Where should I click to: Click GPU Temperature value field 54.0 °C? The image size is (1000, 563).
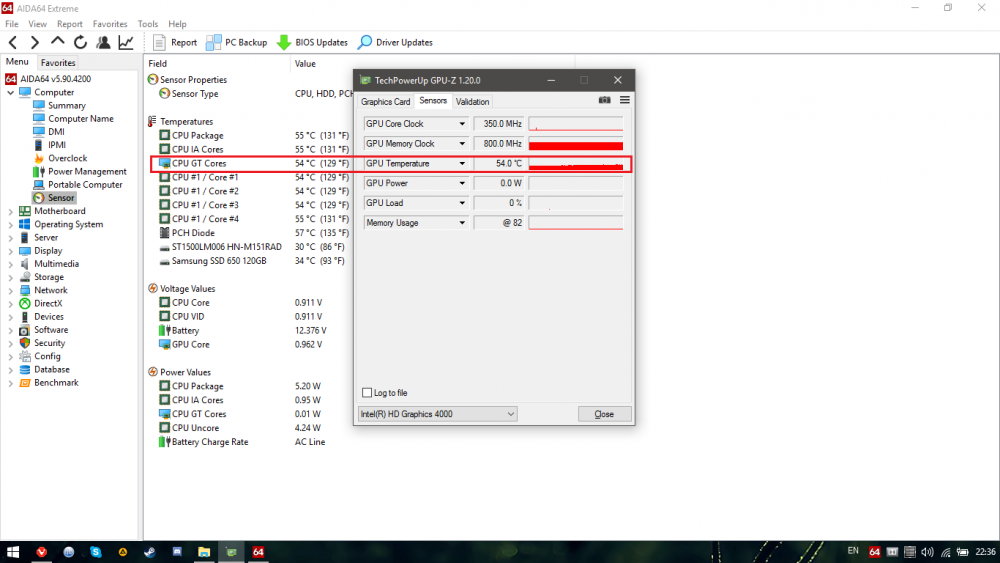[499, 164]
